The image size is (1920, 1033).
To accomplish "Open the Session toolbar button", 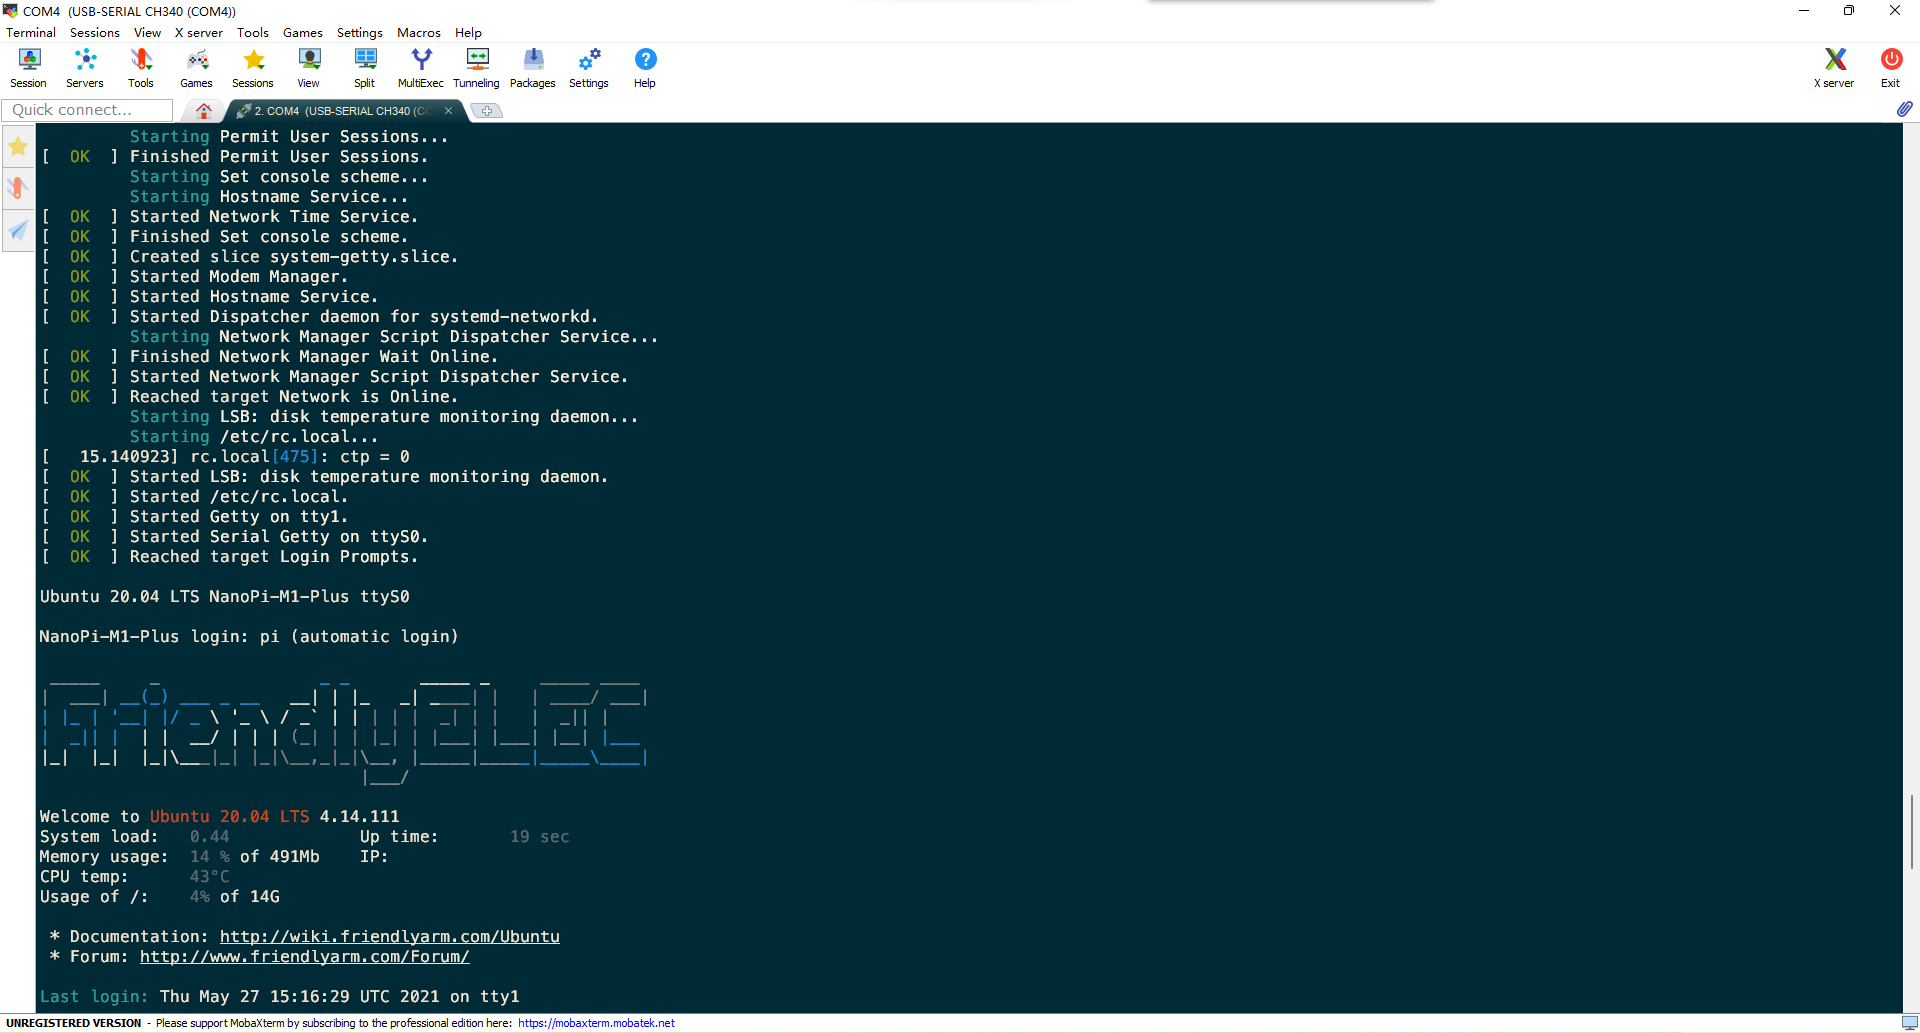I will [28, 68].
